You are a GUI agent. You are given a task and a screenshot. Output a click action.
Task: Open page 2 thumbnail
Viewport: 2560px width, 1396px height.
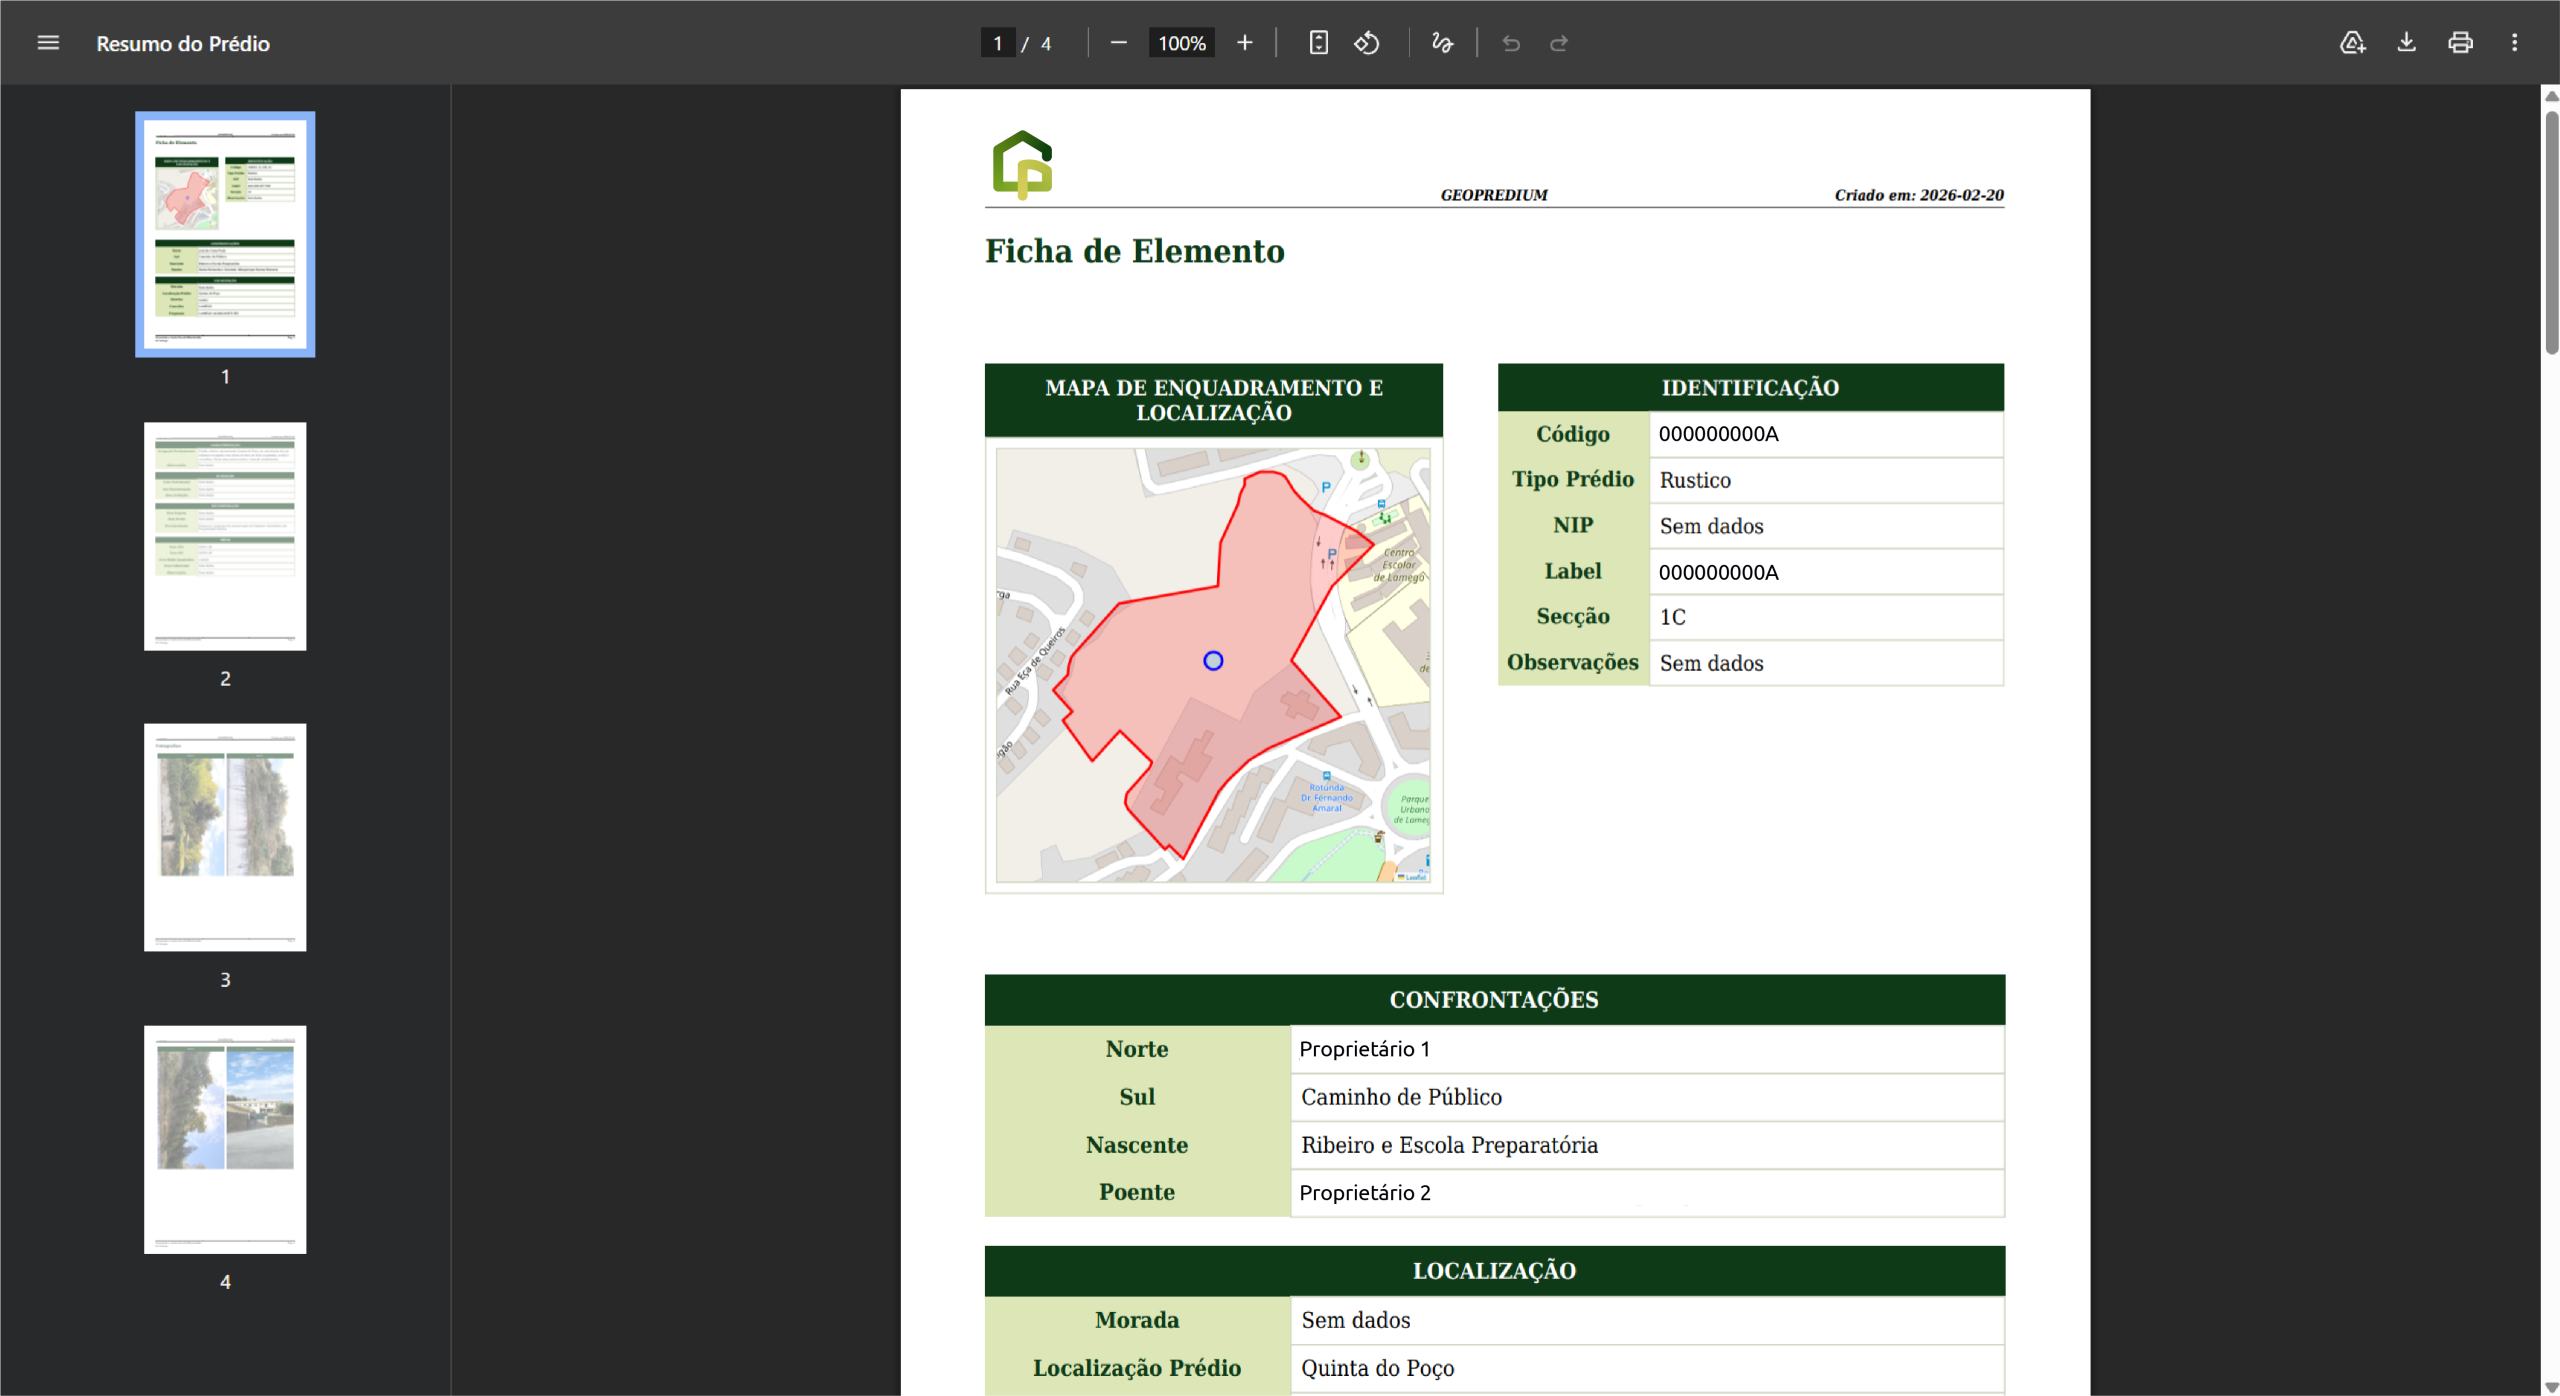(x=225, y=536)
